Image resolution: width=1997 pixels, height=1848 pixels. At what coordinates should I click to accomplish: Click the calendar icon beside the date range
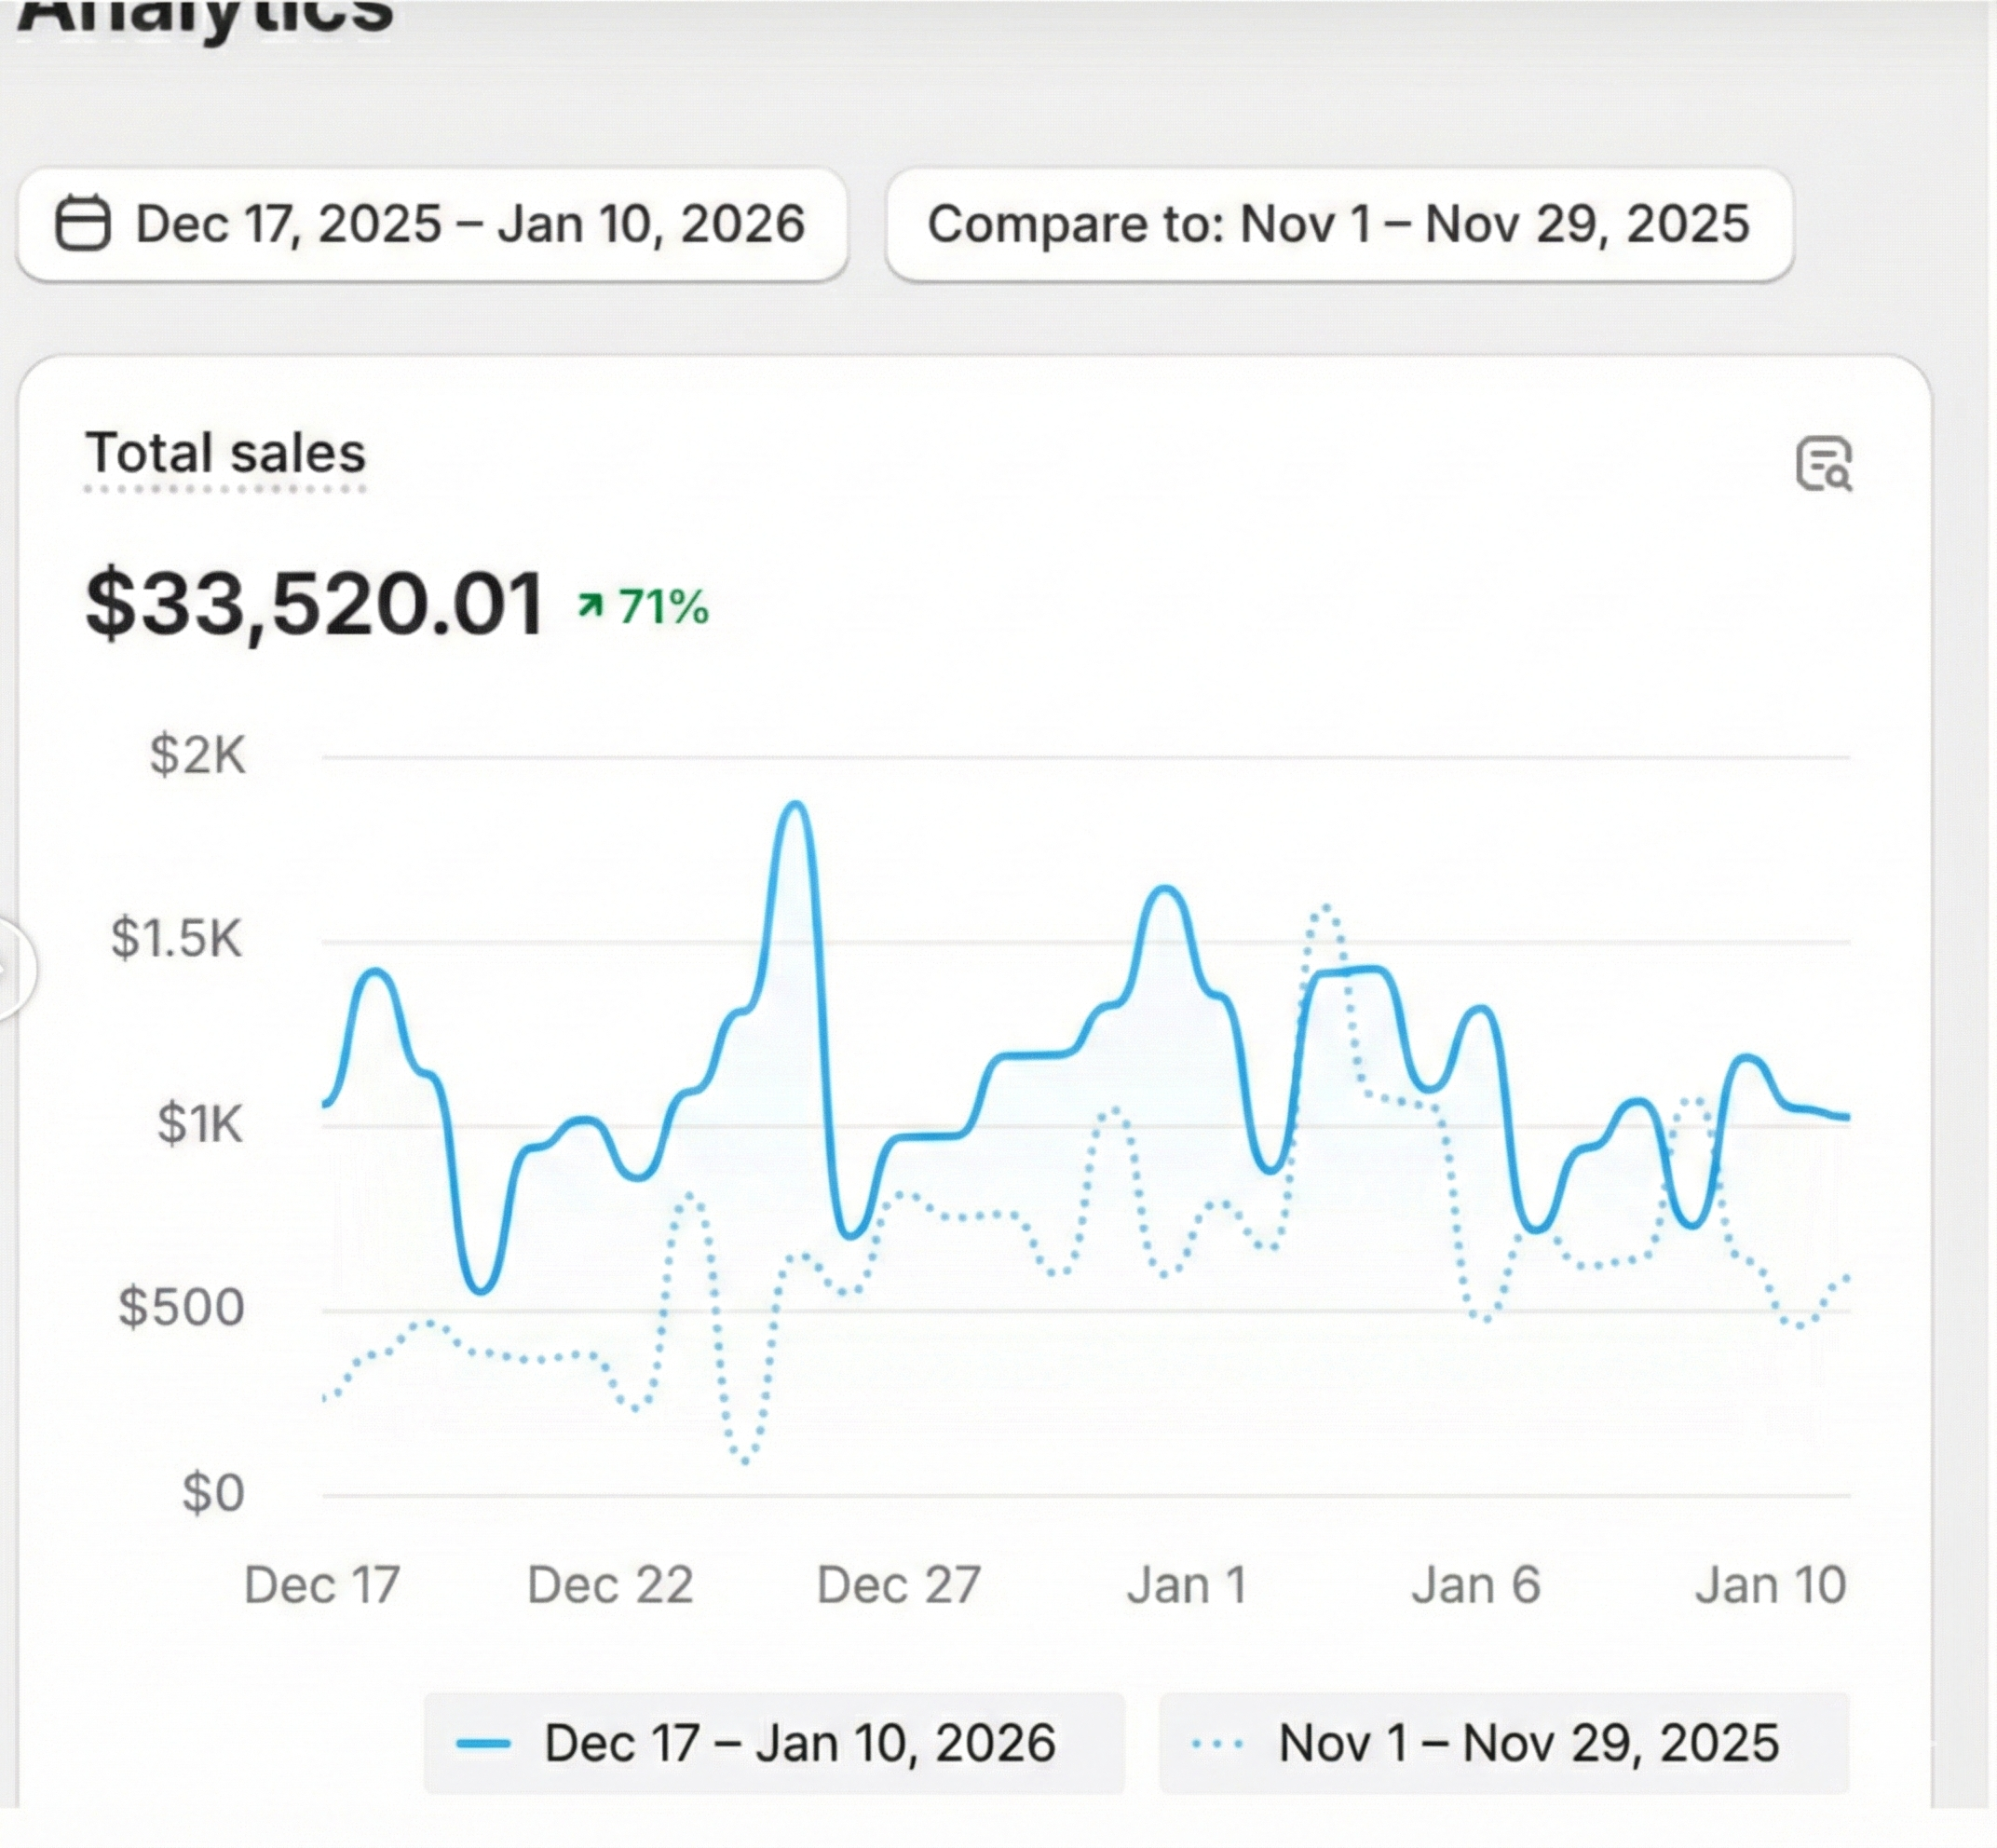tap(82, 222)
